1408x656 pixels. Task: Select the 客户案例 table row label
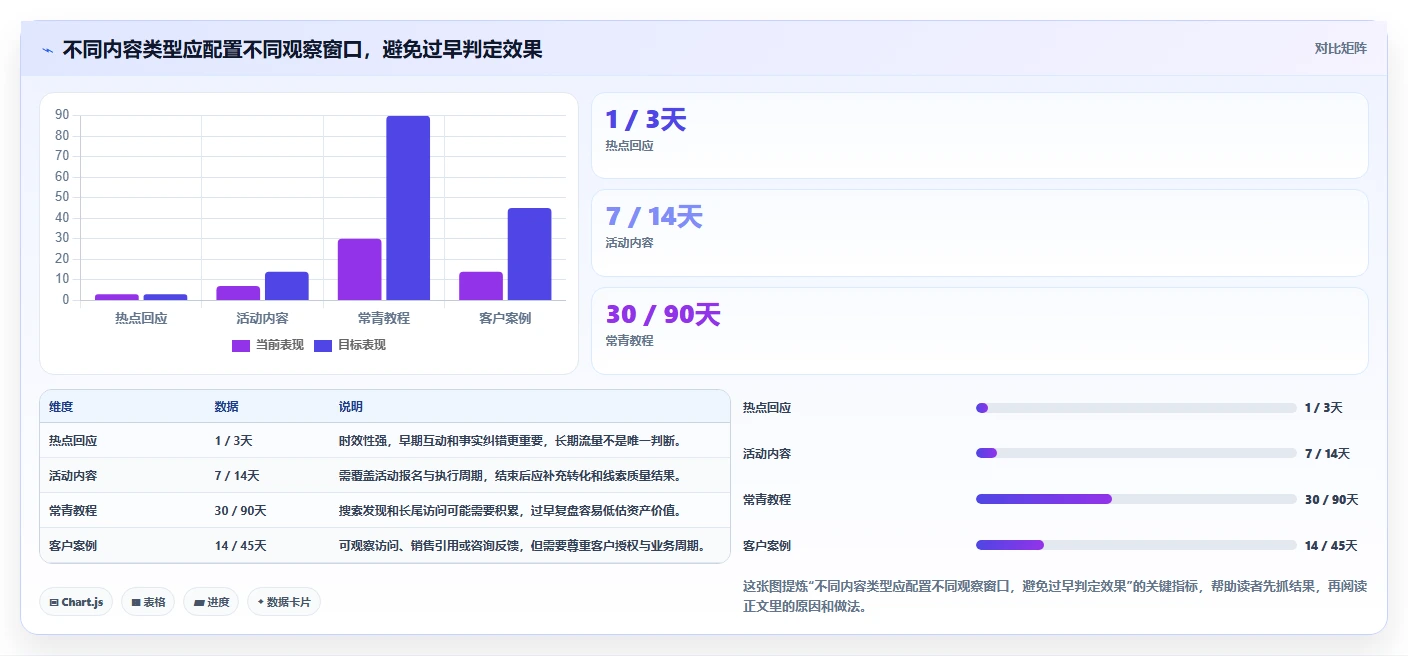coord(73,546)
